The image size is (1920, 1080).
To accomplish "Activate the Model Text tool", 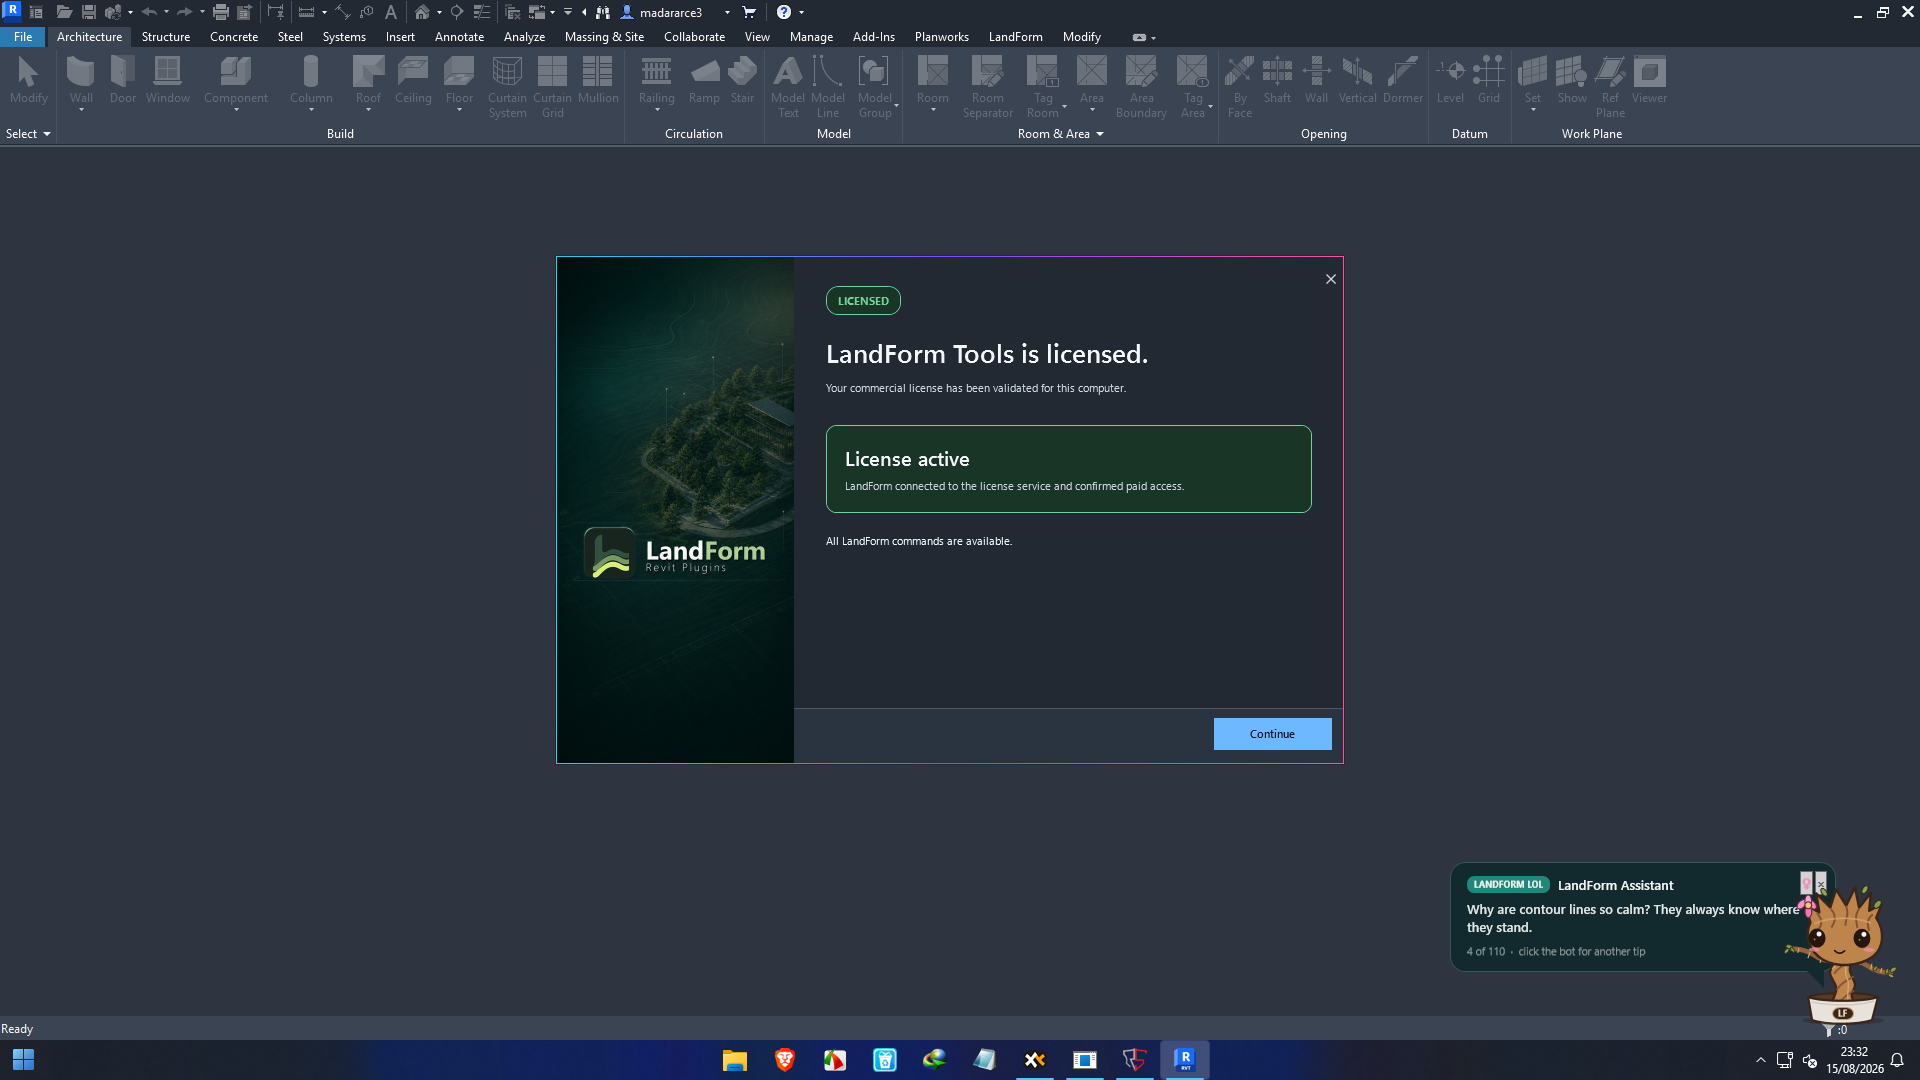I will (x=788, y=86).
